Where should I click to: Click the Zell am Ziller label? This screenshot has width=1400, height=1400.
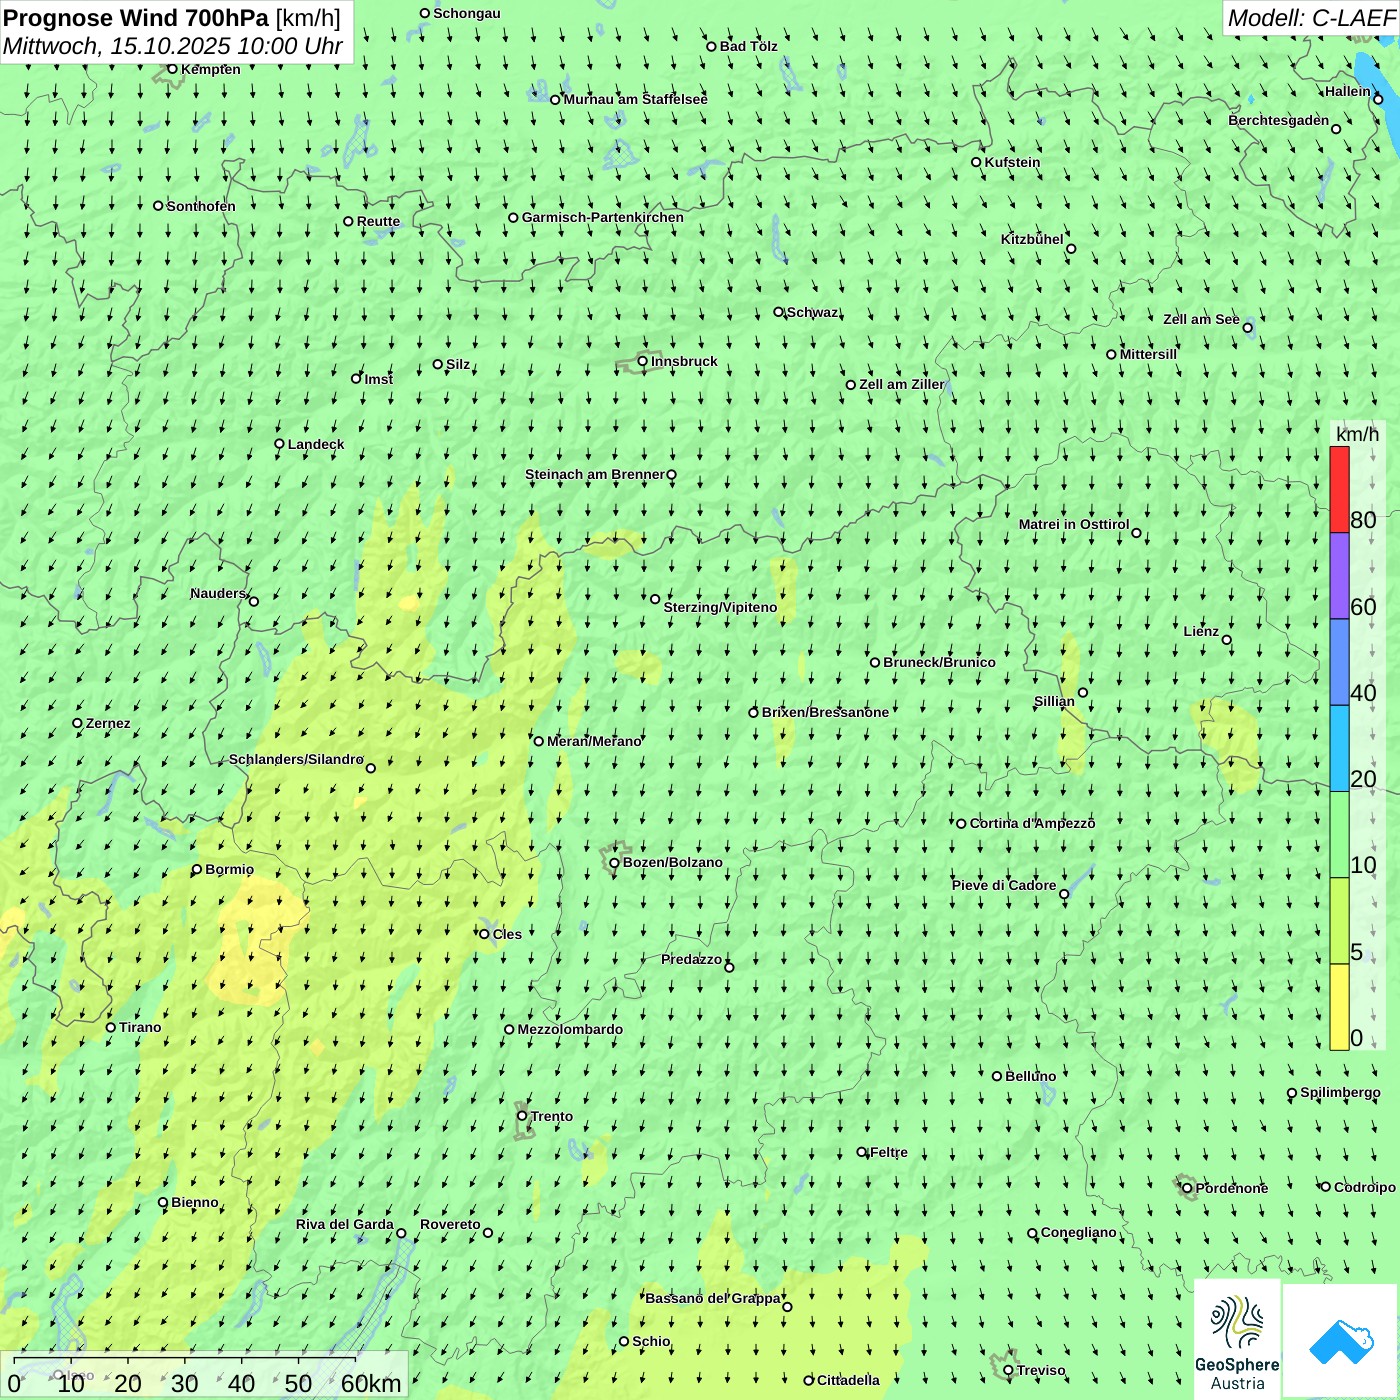click(x=902, y=384)
